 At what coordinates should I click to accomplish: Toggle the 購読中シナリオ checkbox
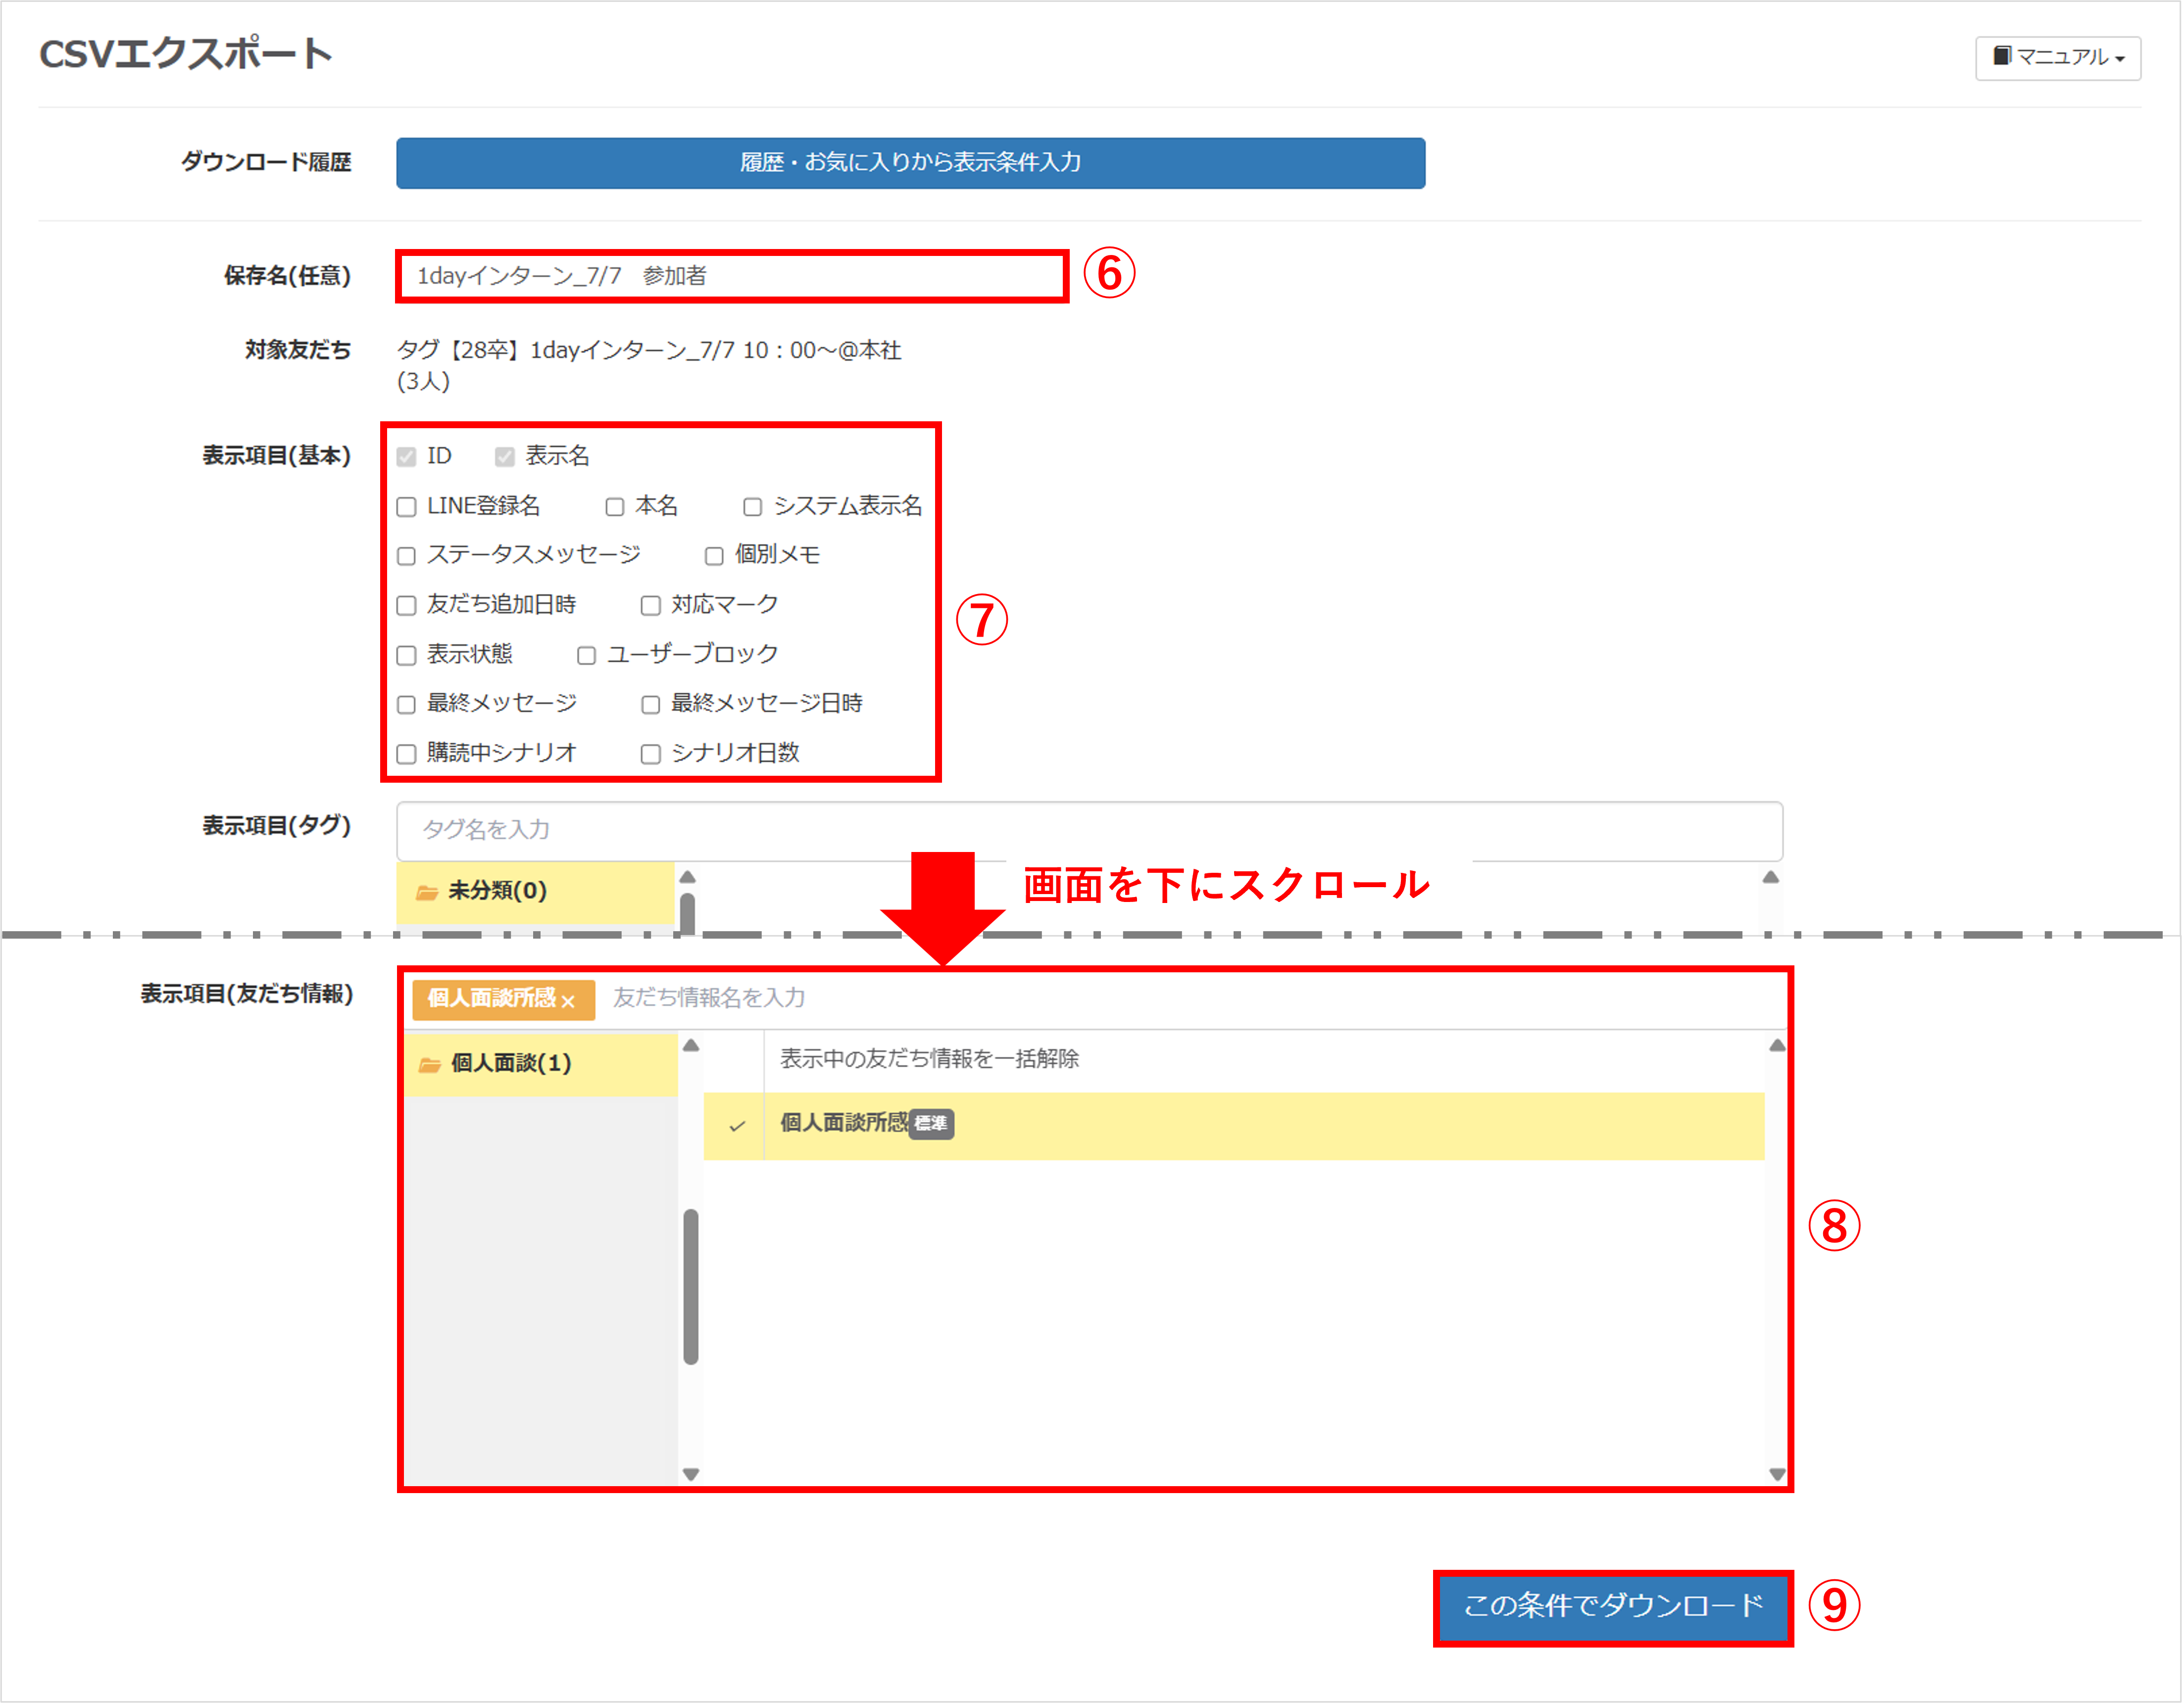click(407, 754)
